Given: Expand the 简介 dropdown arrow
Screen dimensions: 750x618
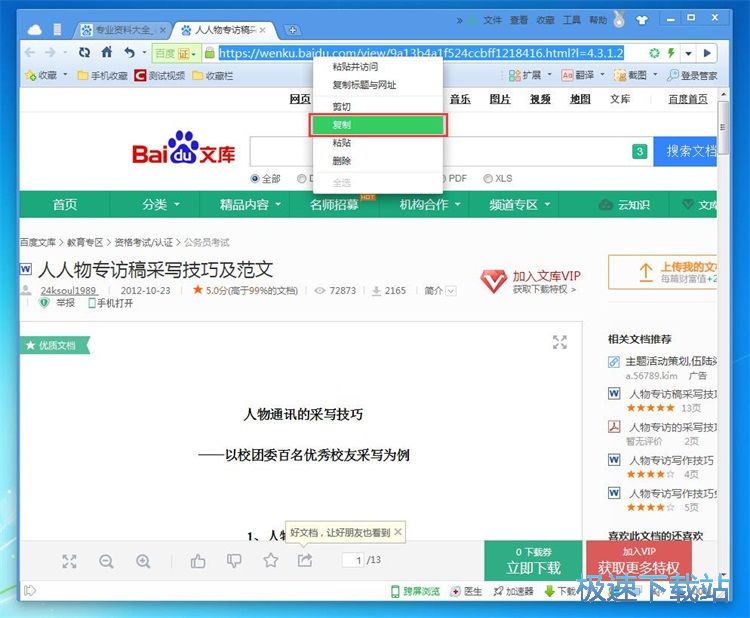Looking at the screenshot, I should [451, 291].
